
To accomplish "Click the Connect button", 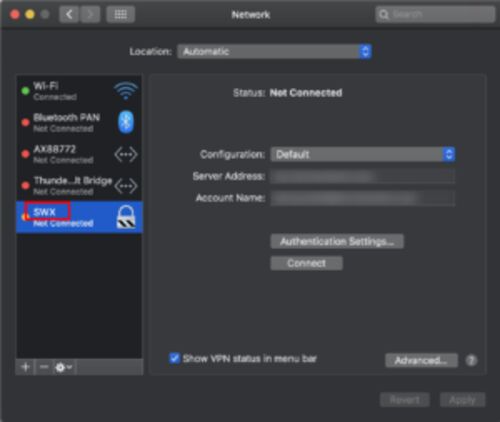I will tap(306, 263).
